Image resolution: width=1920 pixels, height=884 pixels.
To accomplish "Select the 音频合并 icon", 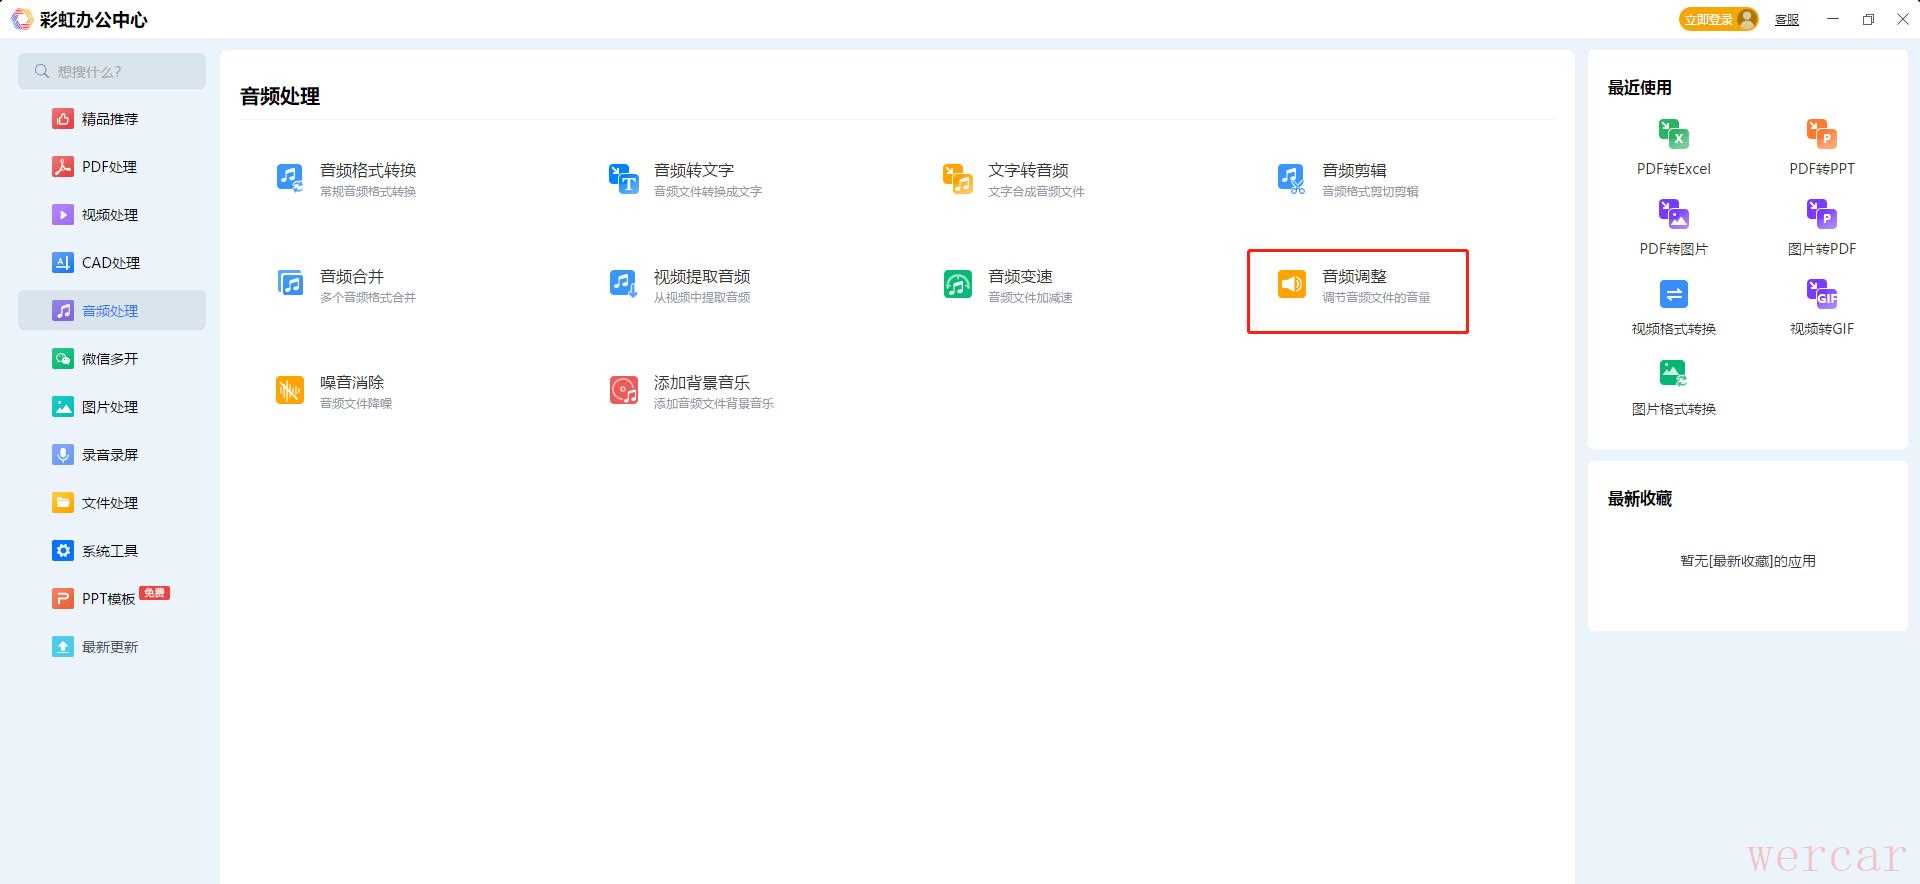I will coord(290,284).
